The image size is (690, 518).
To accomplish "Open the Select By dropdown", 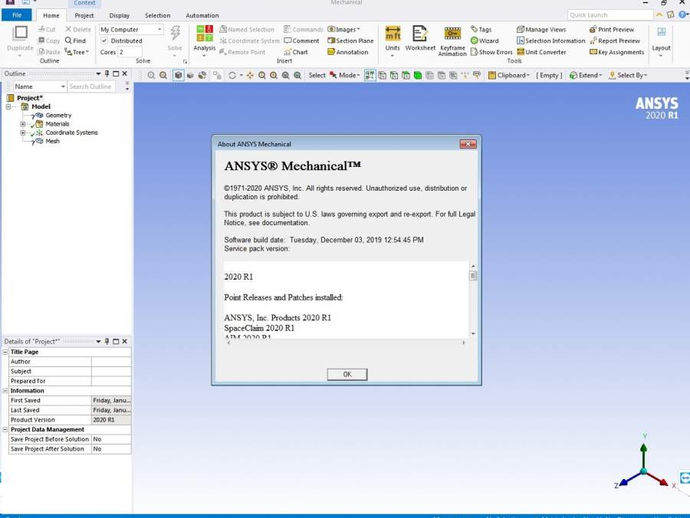I will (628, 75).
